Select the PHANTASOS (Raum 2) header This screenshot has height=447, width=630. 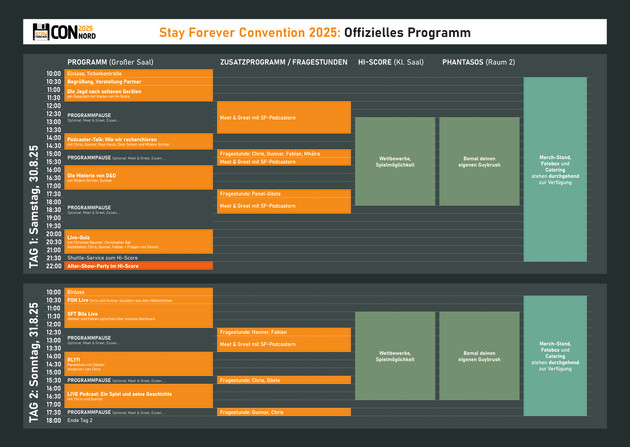click(479, 62)
